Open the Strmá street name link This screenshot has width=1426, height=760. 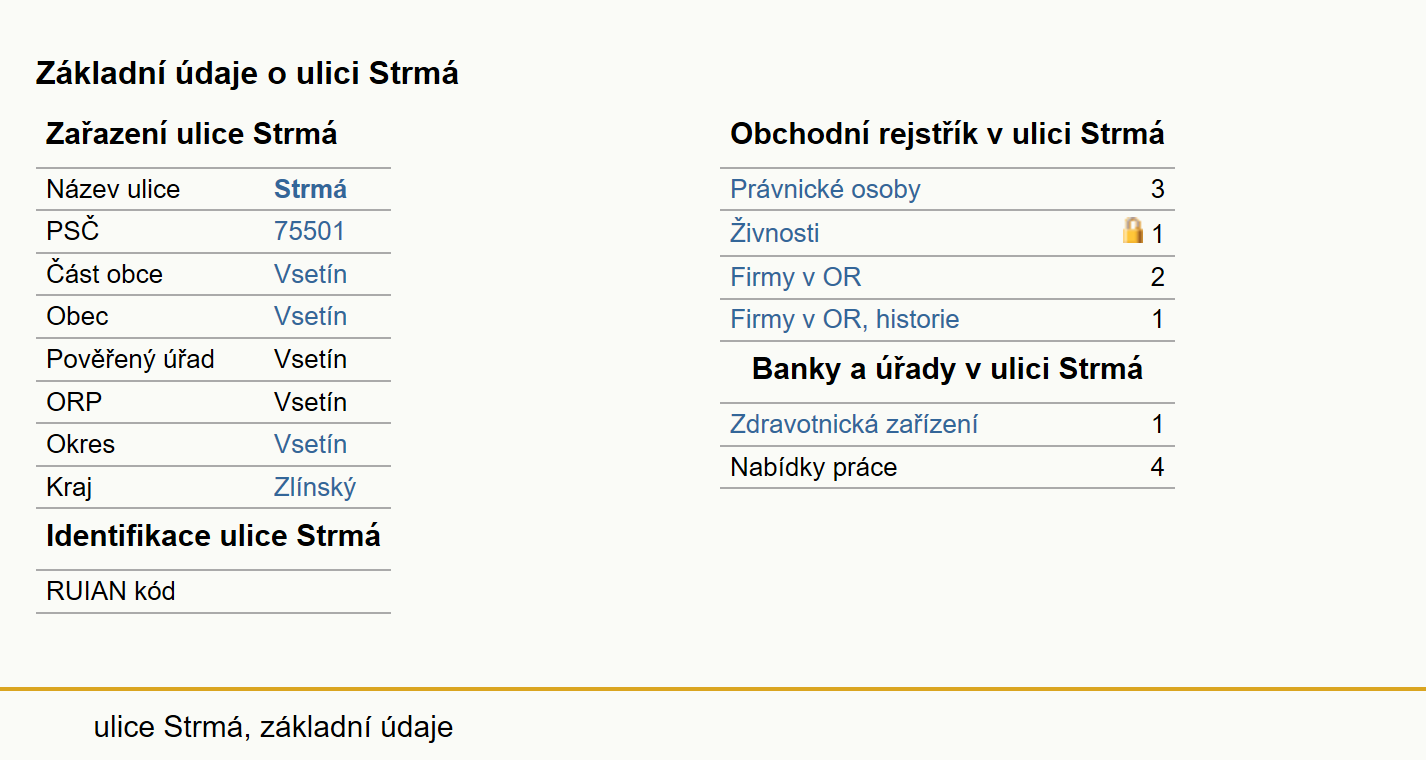point(311,189)
